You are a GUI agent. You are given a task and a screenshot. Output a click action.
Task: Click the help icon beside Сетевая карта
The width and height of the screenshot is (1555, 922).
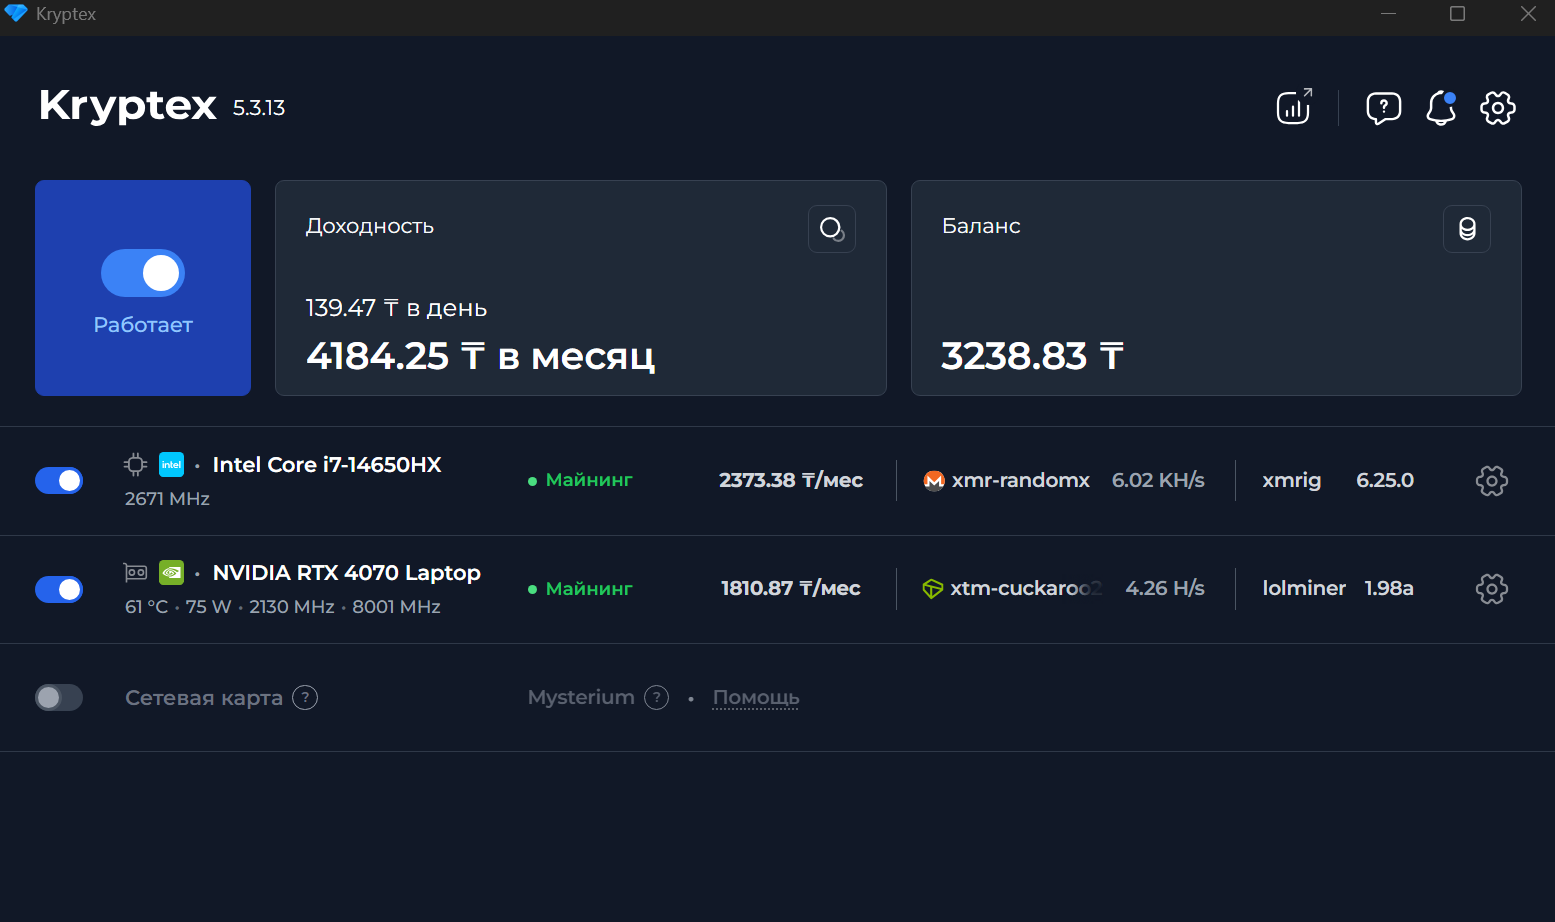tap(305, 697)
